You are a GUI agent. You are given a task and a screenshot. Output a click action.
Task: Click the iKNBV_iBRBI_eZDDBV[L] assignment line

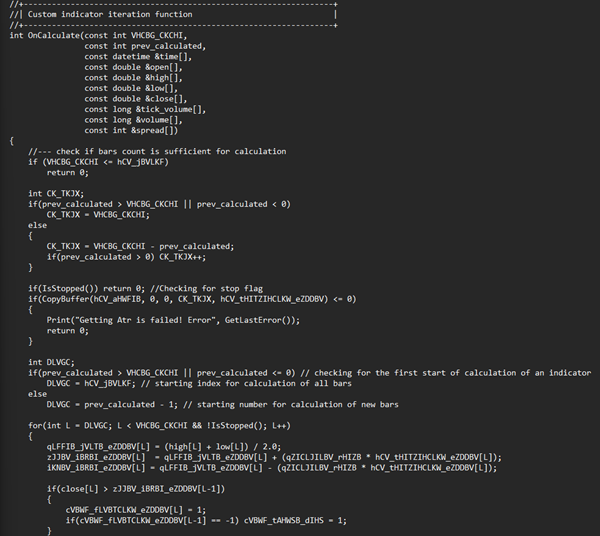click(x=272, y=468)
